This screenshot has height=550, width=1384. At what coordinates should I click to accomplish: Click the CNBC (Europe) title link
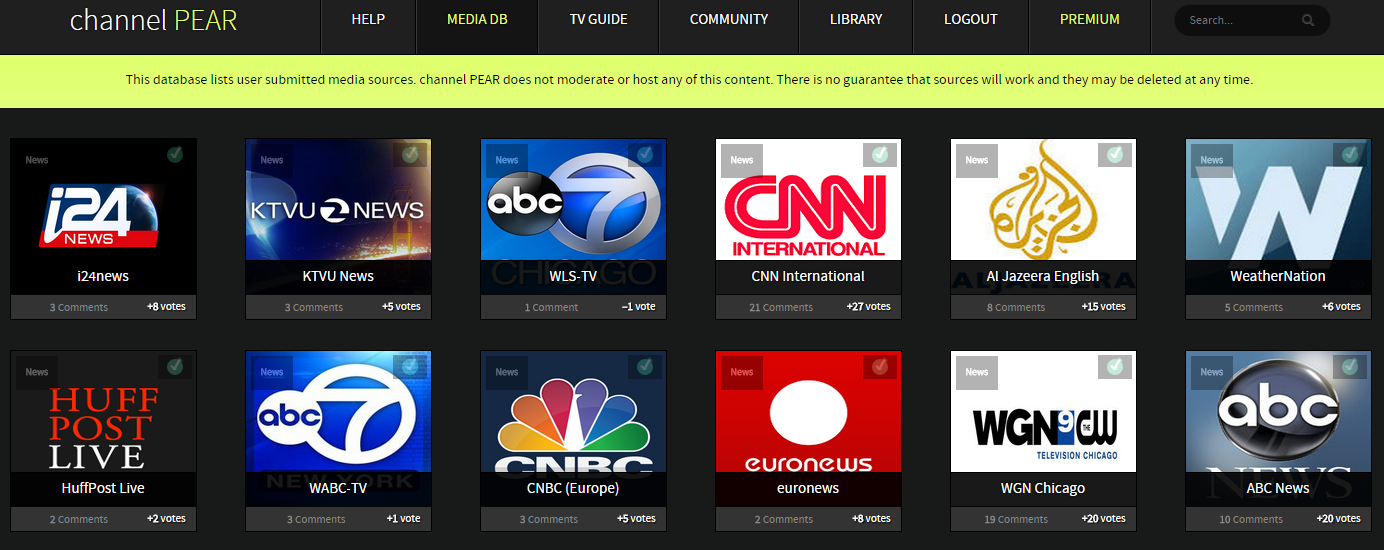(573, 488)
